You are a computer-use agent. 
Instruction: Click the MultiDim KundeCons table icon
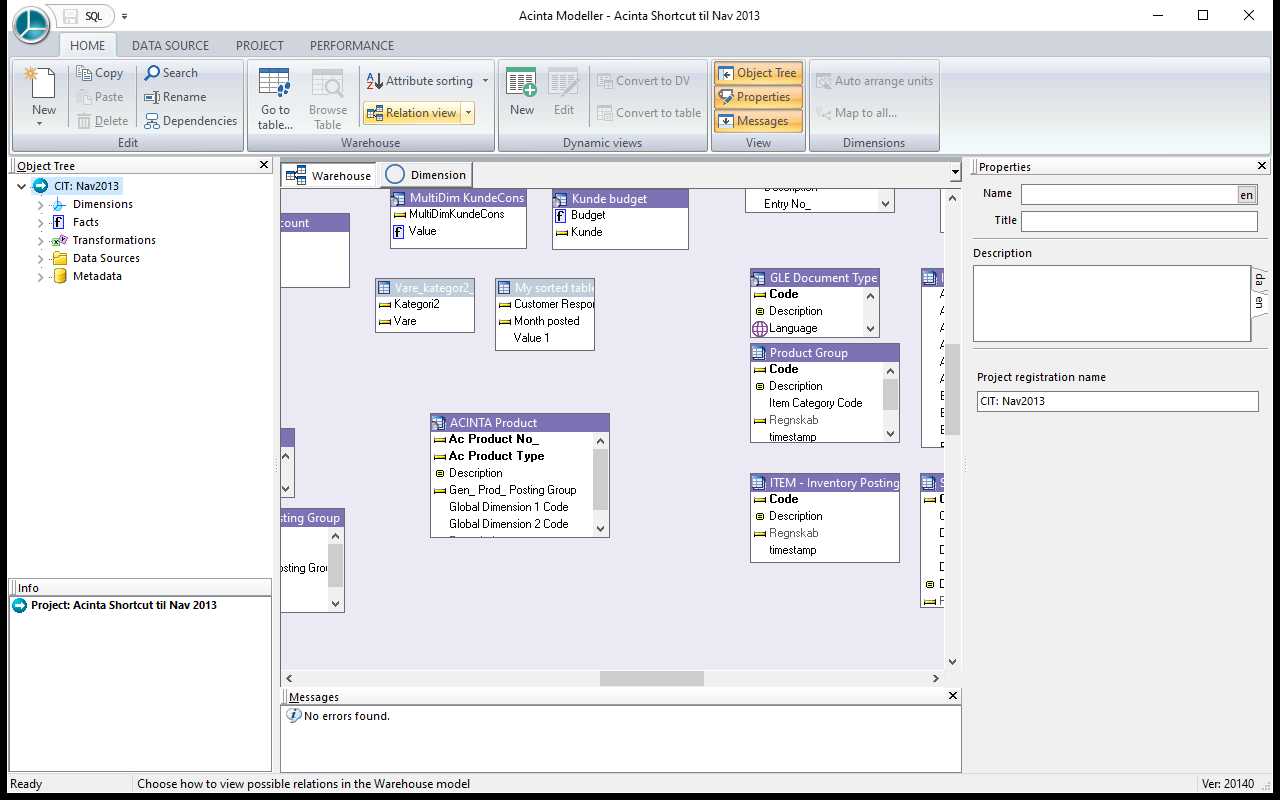point(399,198)
